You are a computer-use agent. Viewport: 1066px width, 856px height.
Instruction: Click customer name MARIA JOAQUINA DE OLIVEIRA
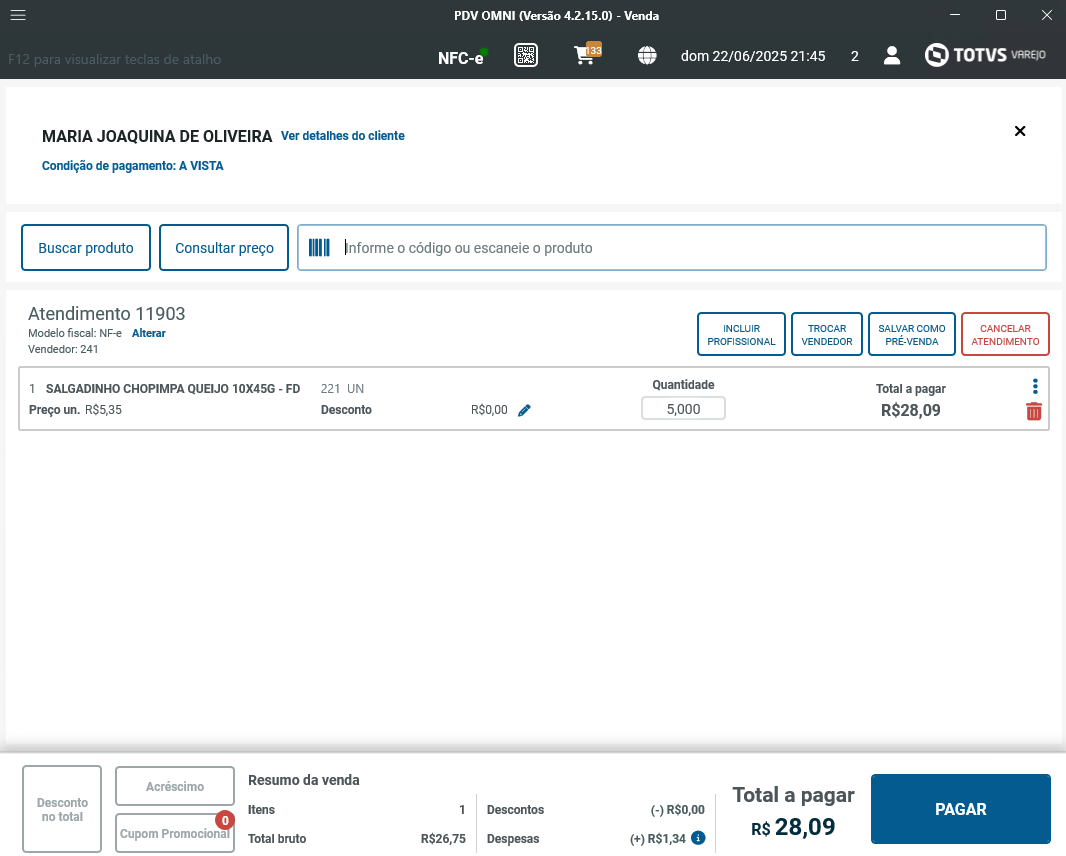pyautogui.click(x=157, y=136)
